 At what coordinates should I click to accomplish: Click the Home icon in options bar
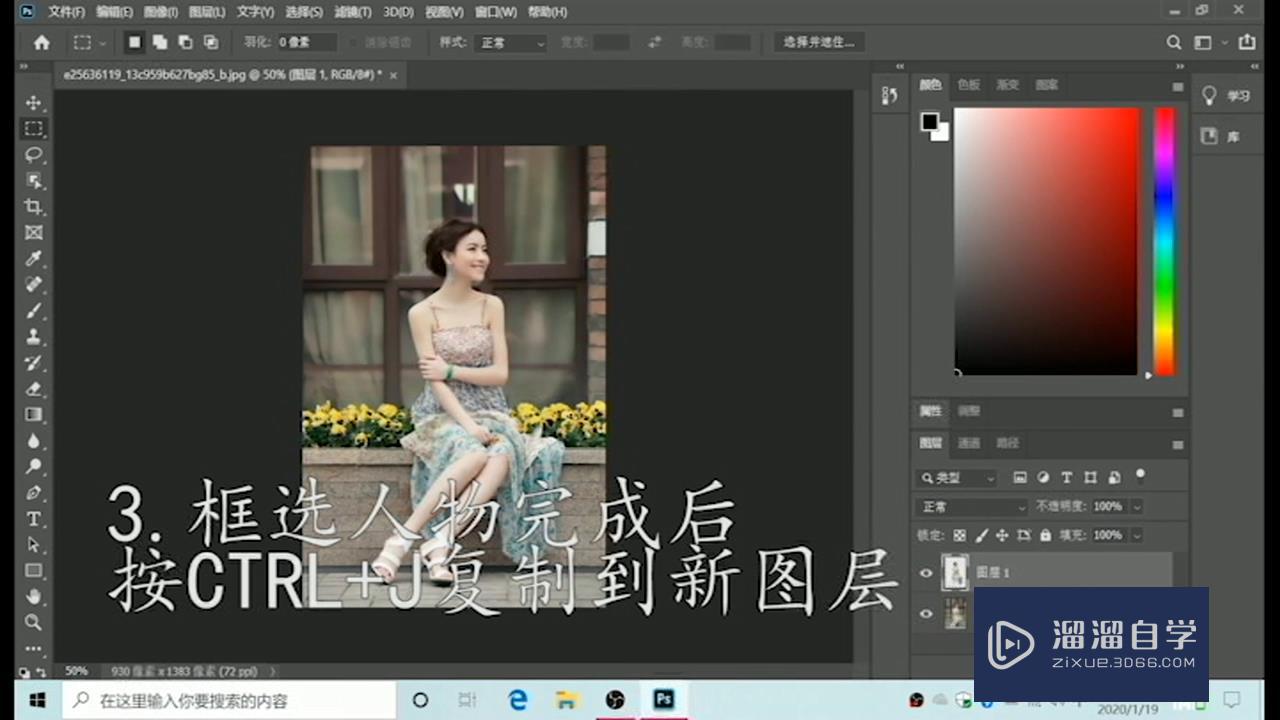coord(42,43)
